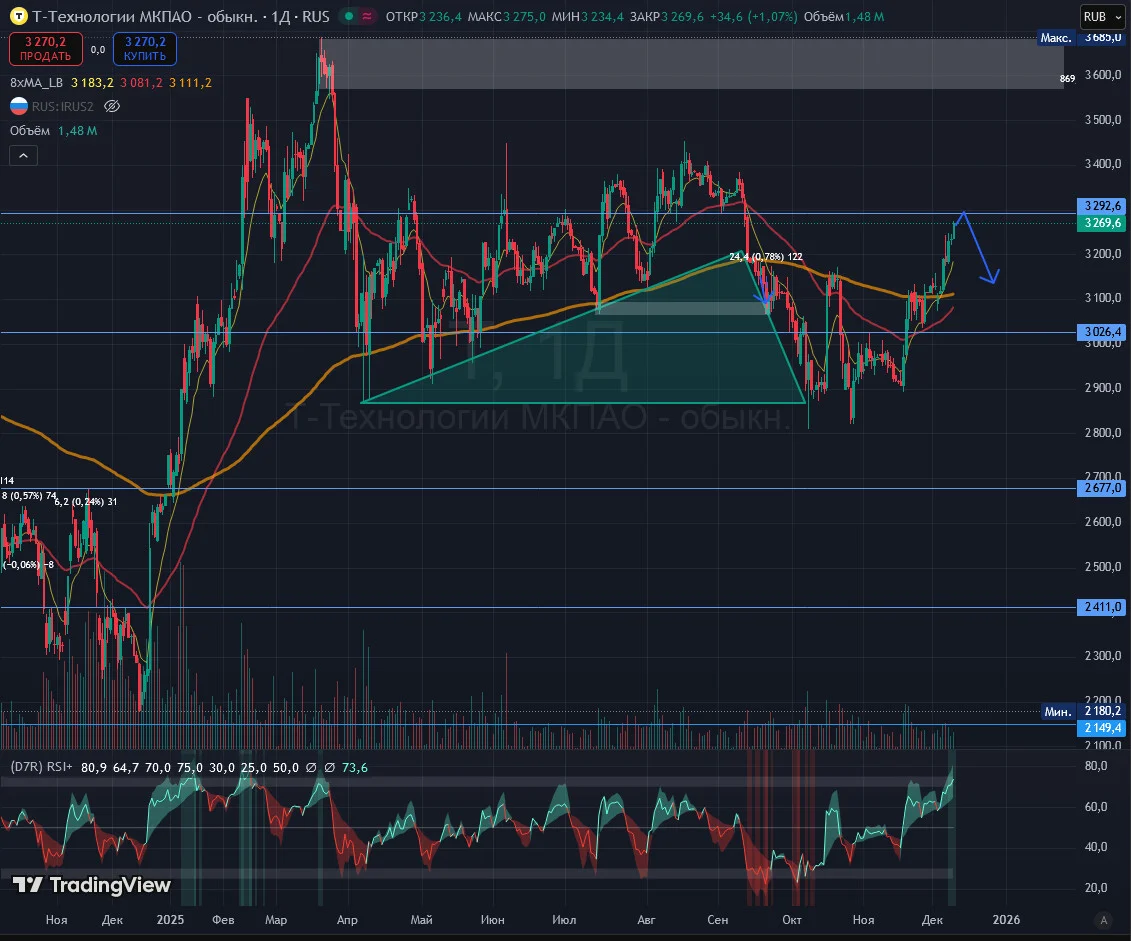Select the Объём indicator legend under RUS:IRUS2
1131x941 pixels.
(30, 131)
